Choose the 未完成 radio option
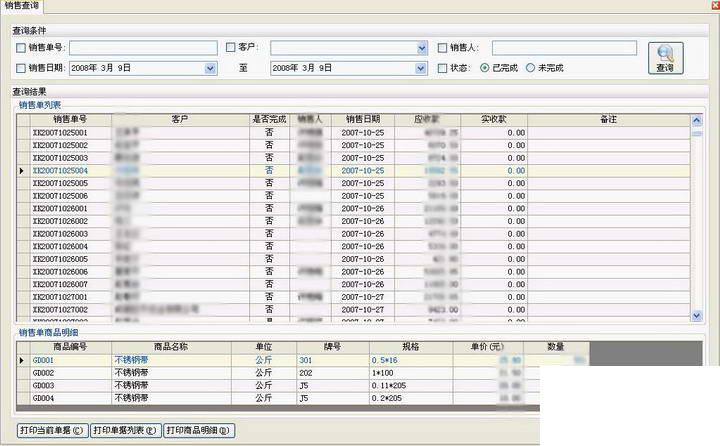Screen dimensions: 720x446 tap(530, 68)
